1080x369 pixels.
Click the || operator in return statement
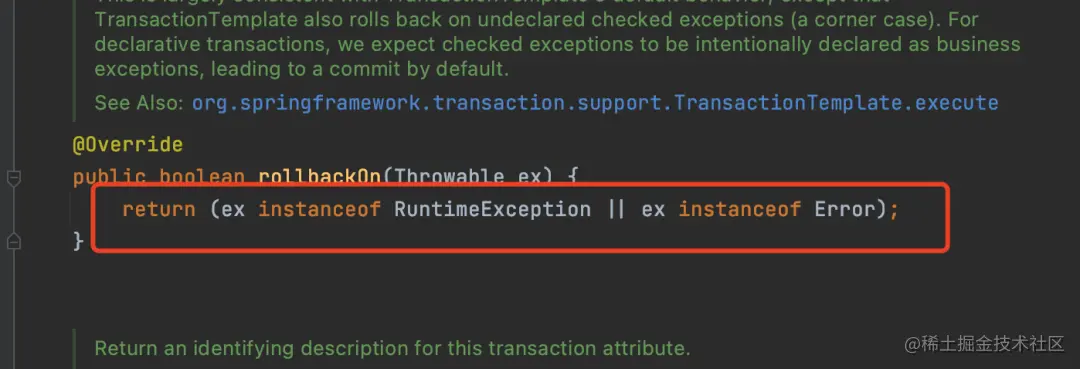pyautogui.click(x=616, y=209)
